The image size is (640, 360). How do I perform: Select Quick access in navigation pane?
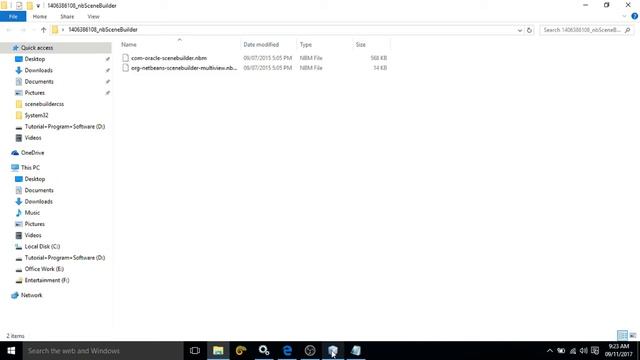pos(37,48)
